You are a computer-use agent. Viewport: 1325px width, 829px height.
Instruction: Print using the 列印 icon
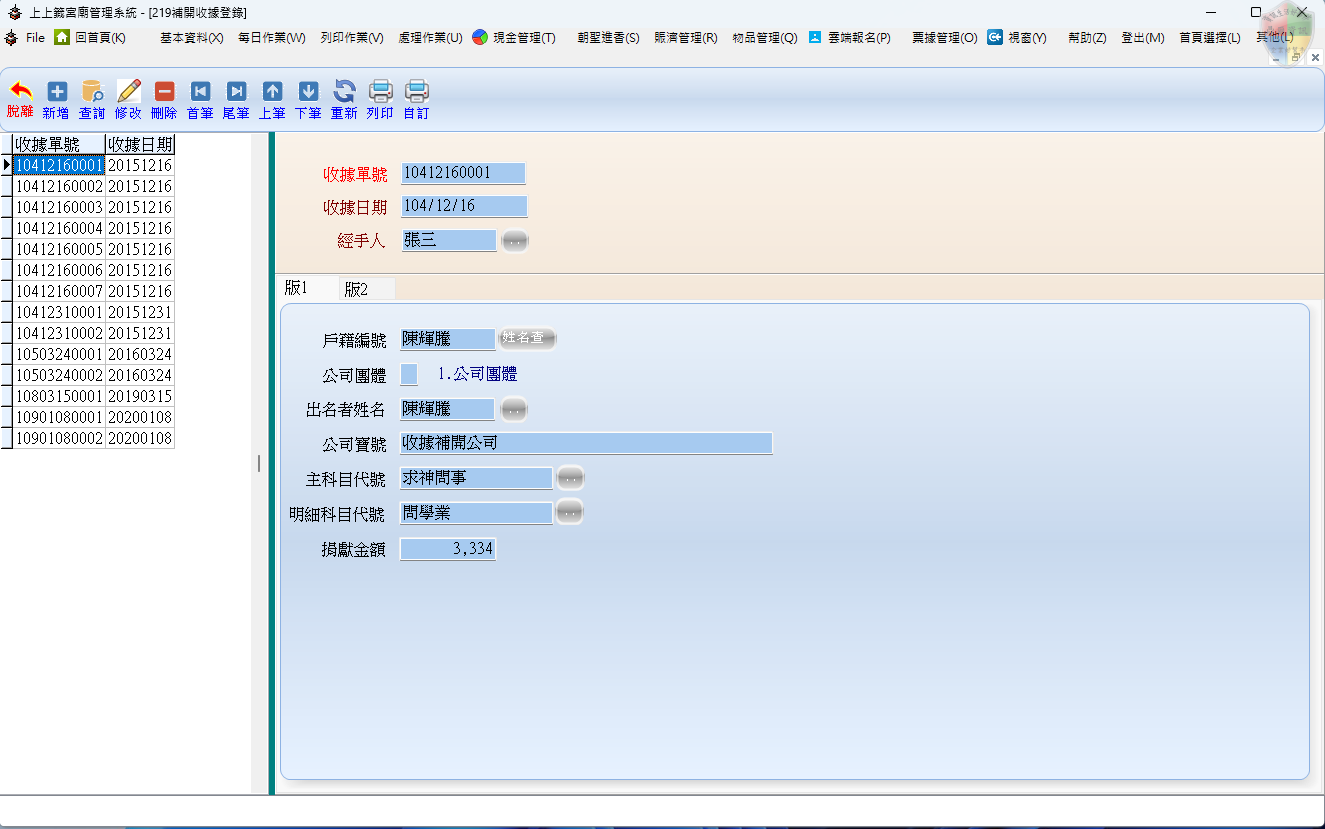click(380, 92)
